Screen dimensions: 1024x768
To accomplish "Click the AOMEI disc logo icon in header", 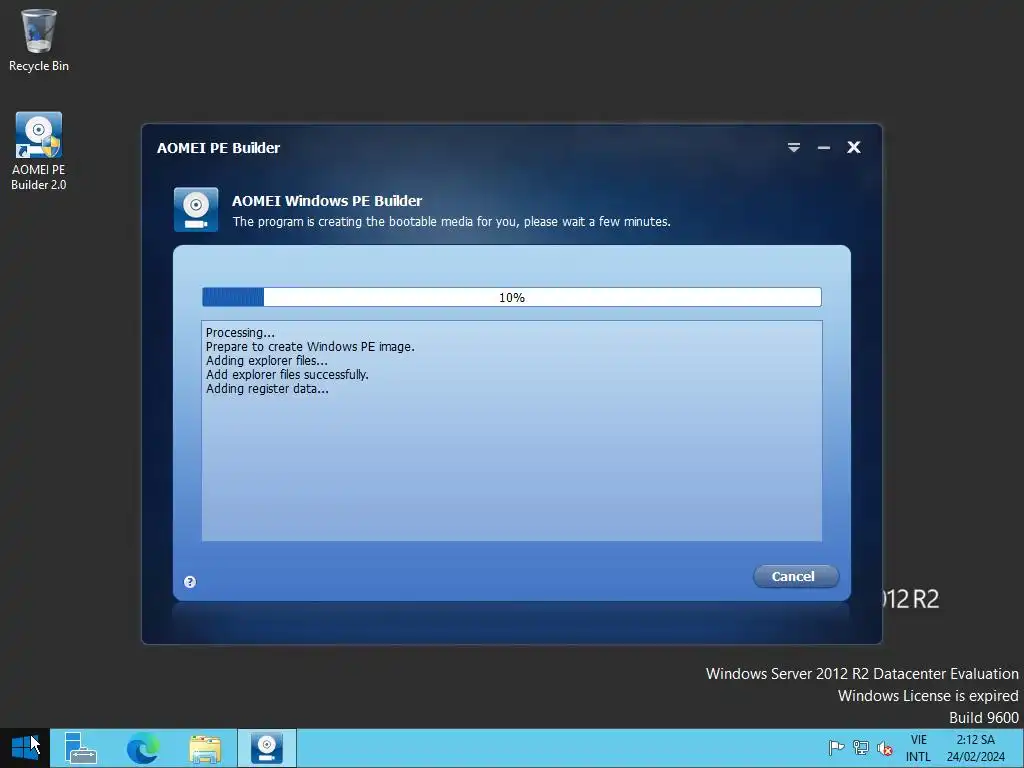I will pos(196,210).
